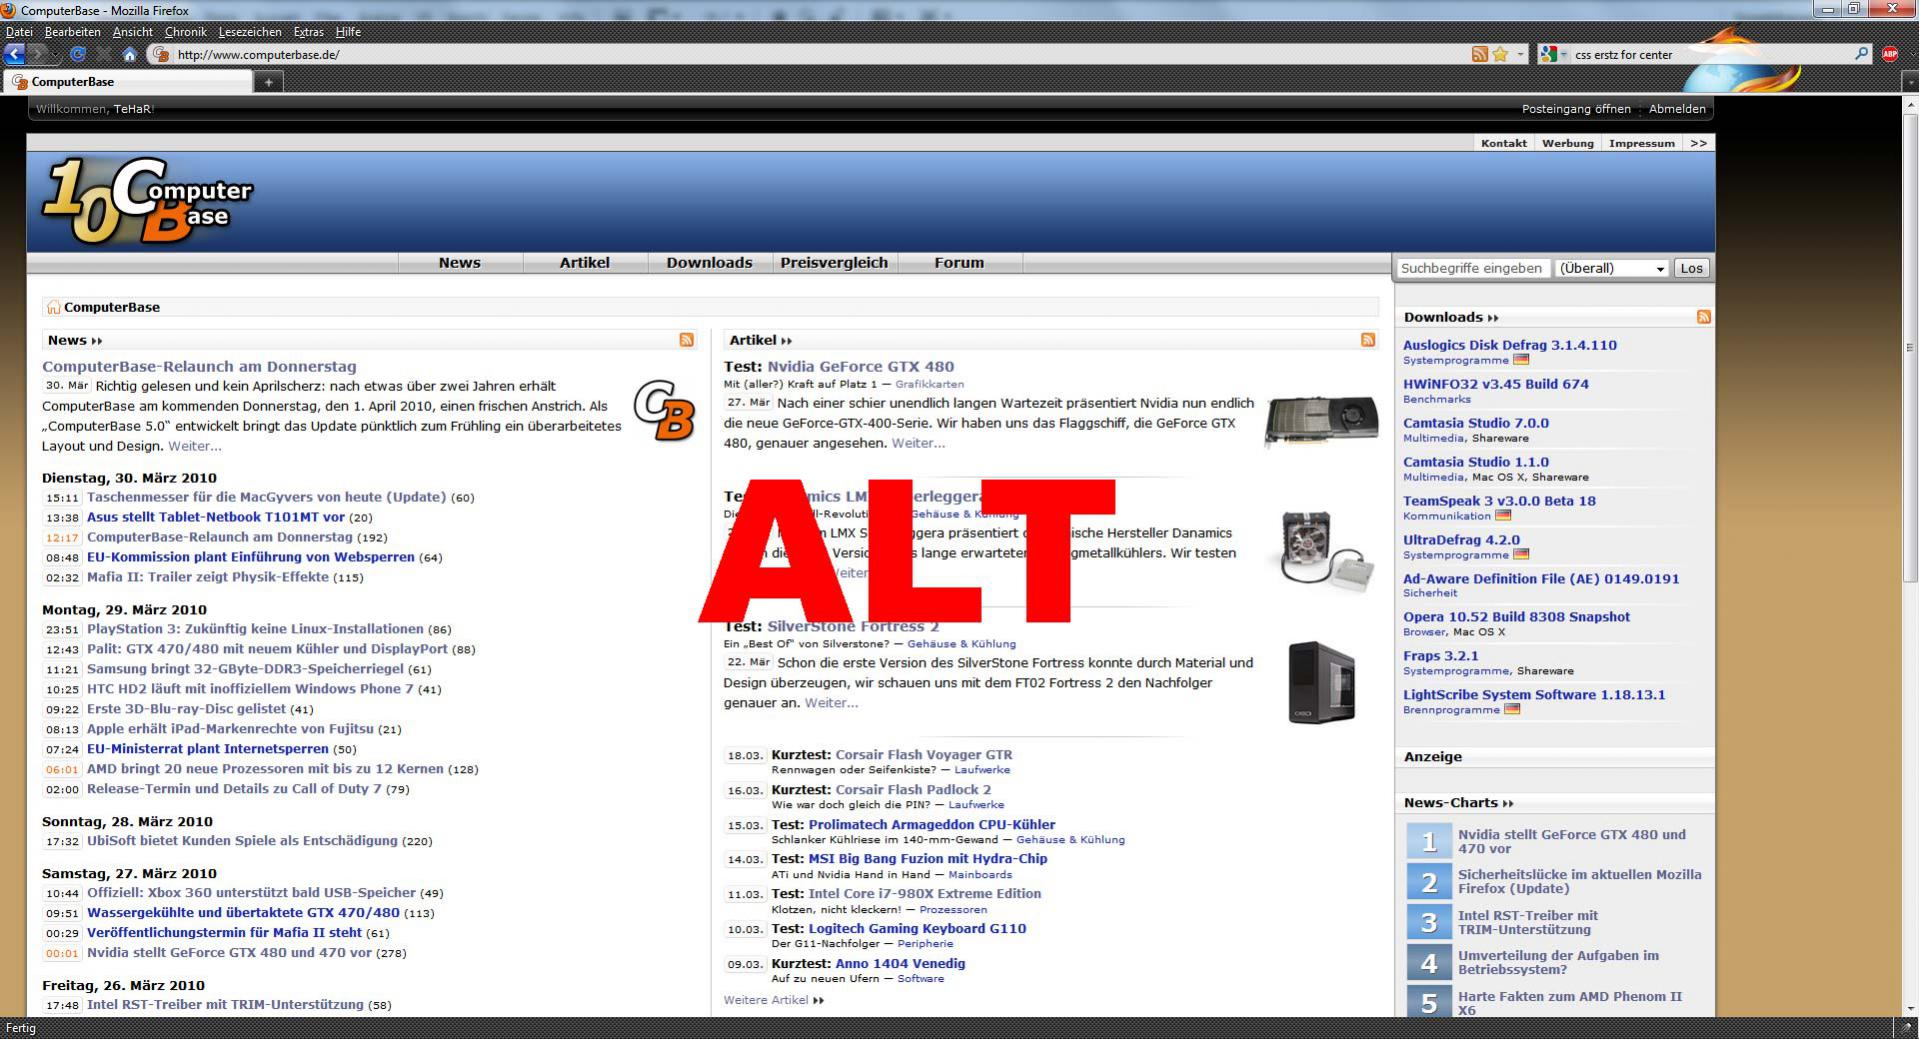This screenshot has width=1919, height=1039.
Task: Click the CB logo thumbnail beside Relaunch article
Action: pyautogui.click(x=664, y=410)
